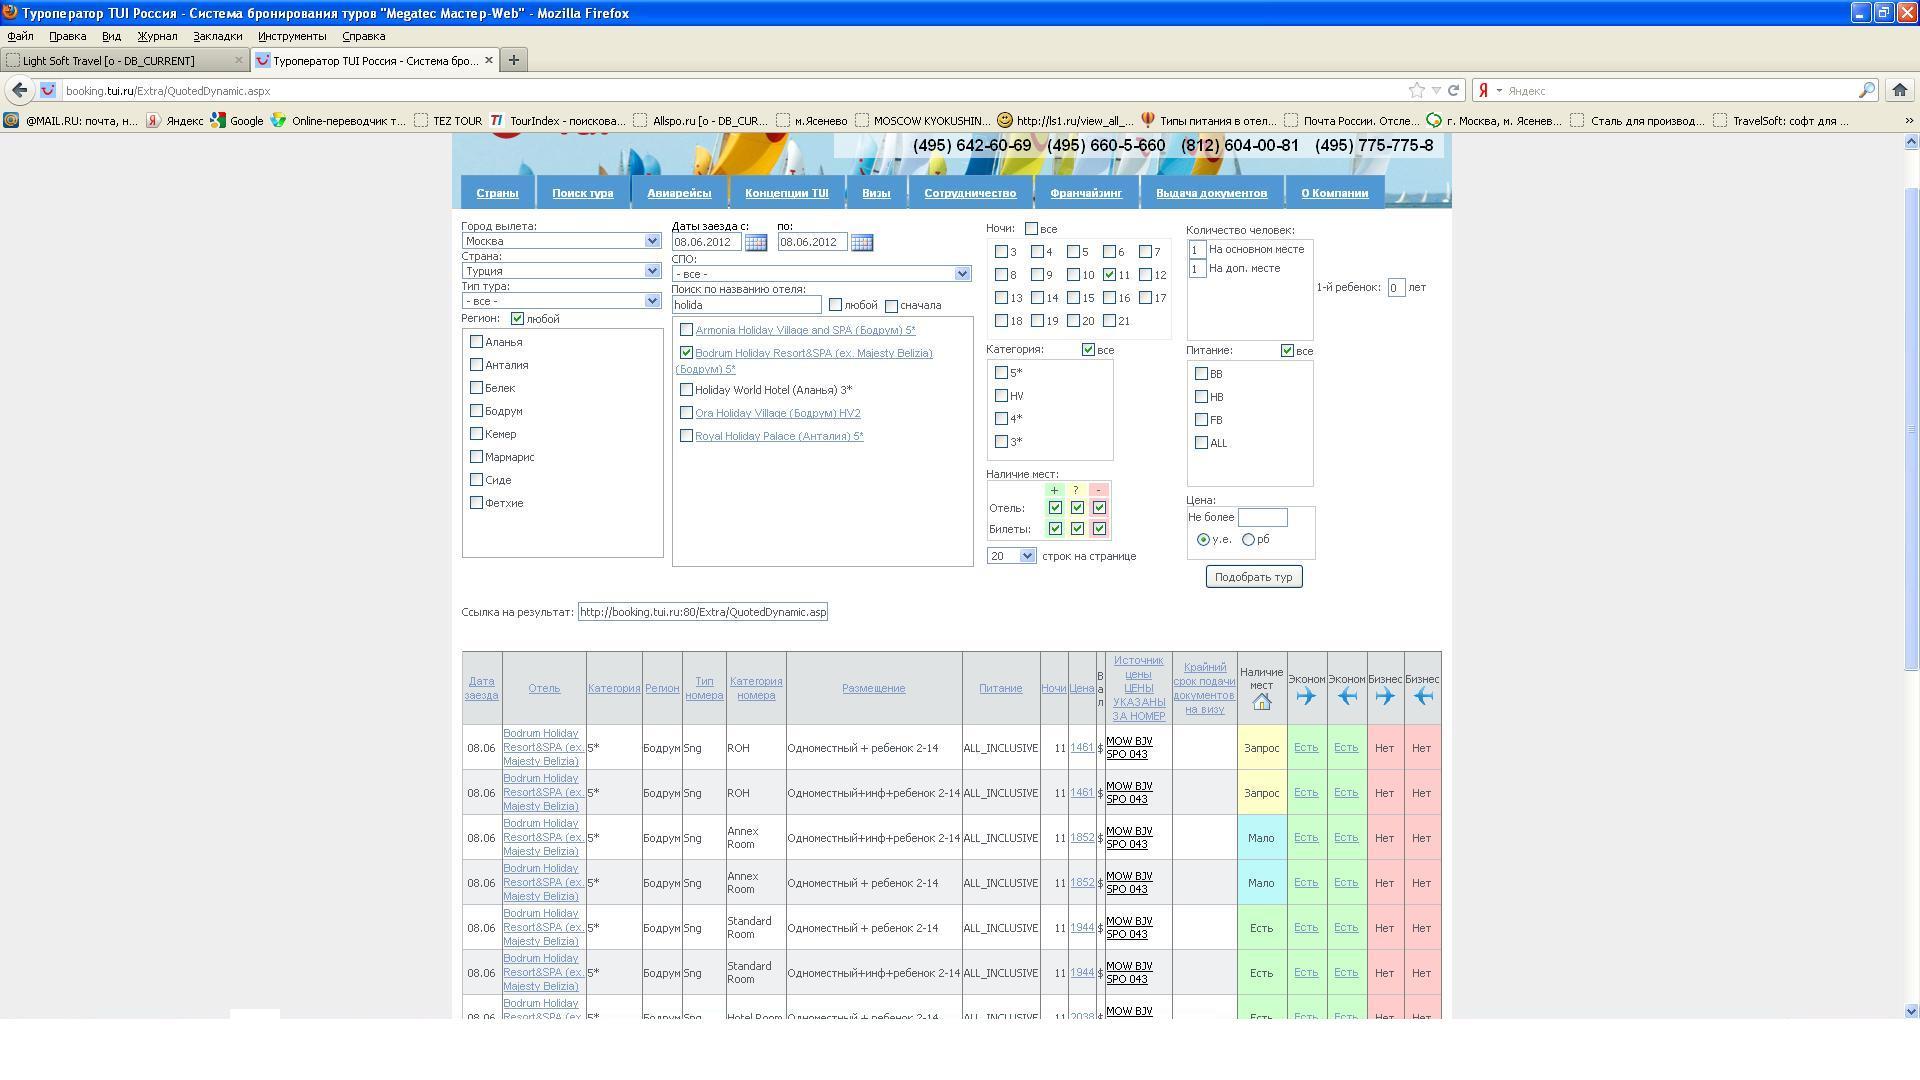Bookmark page with star icon

pyautogui.click(x=1416, y=91)
